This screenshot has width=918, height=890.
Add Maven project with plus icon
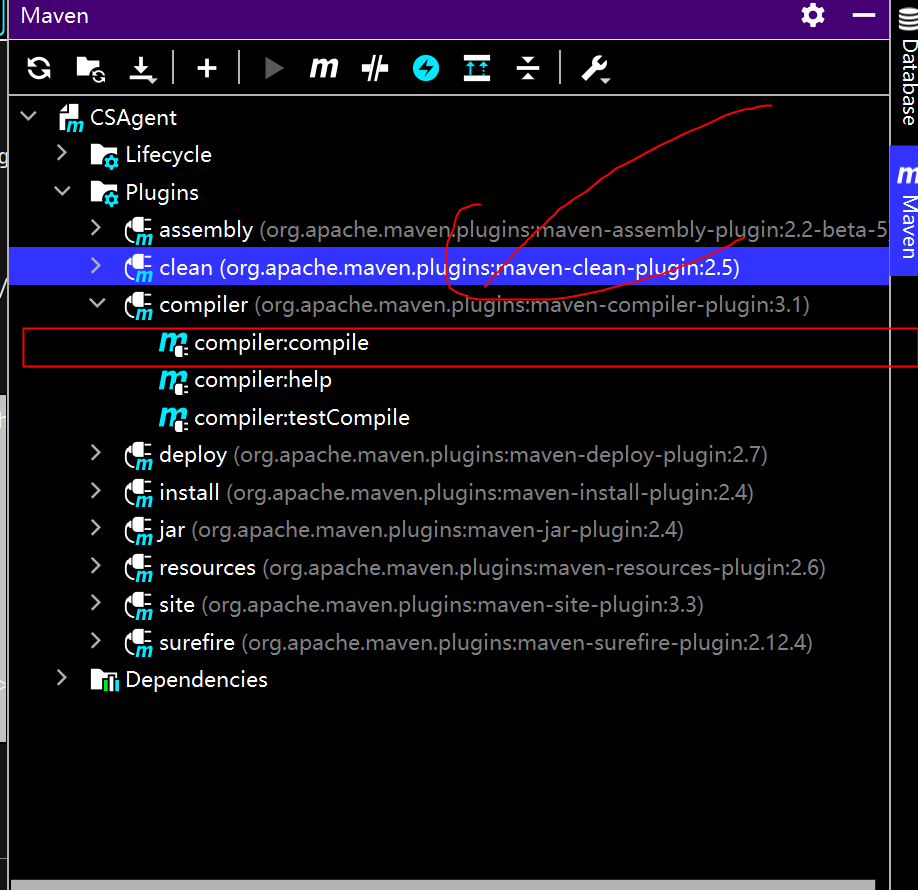point(207,69)
